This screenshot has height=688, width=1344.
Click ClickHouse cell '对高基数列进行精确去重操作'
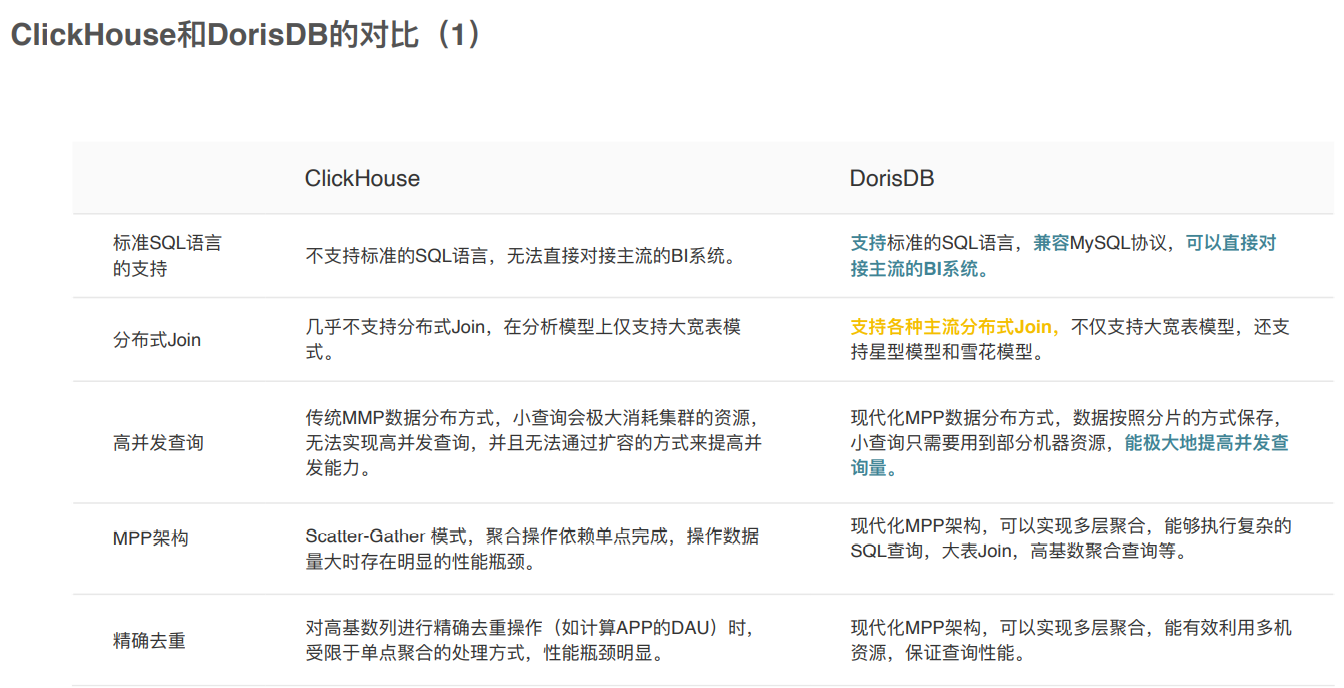528,640
